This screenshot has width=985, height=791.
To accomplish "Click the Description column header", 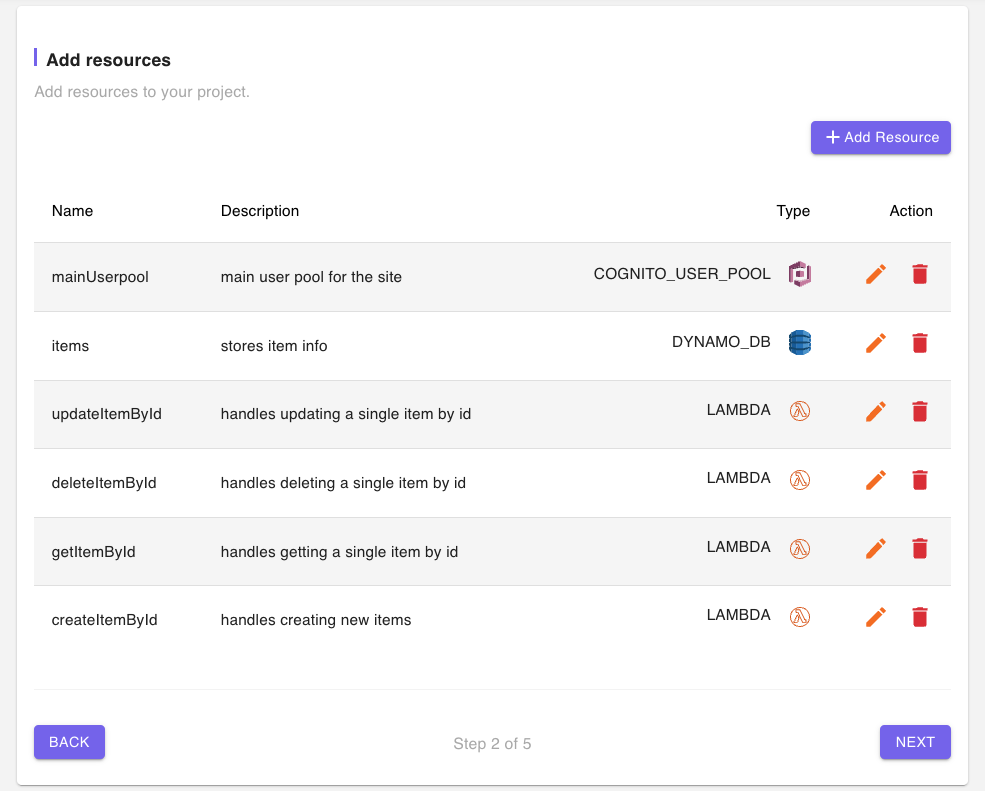I will pyautogui.click(x=259, y=211).
